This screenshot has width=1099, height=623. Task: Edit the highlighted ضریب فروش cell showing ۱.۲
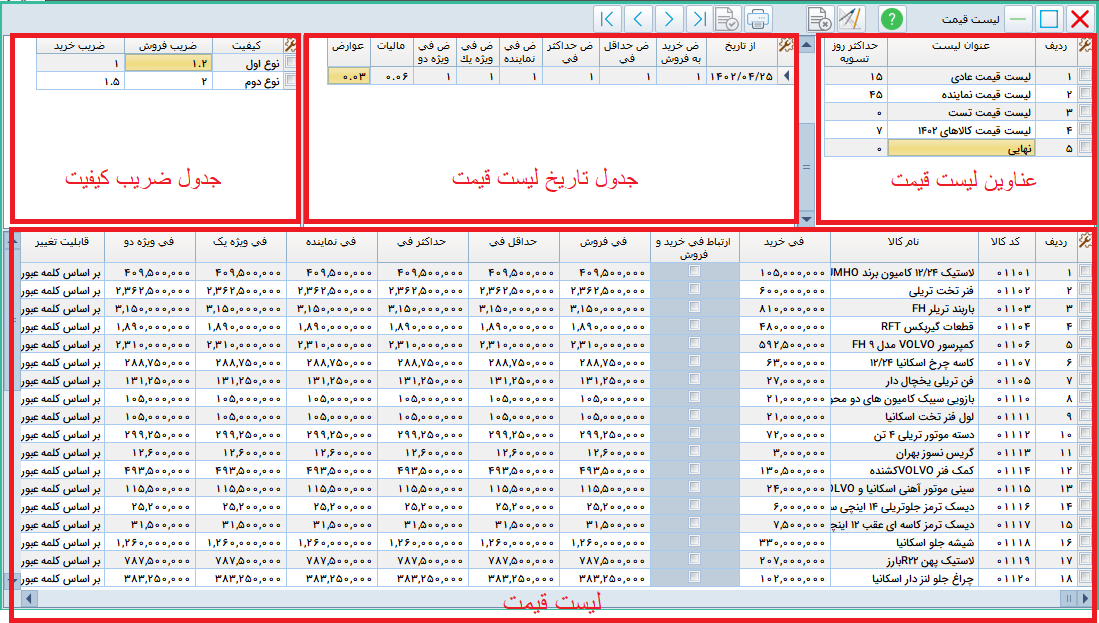[168, 62]
